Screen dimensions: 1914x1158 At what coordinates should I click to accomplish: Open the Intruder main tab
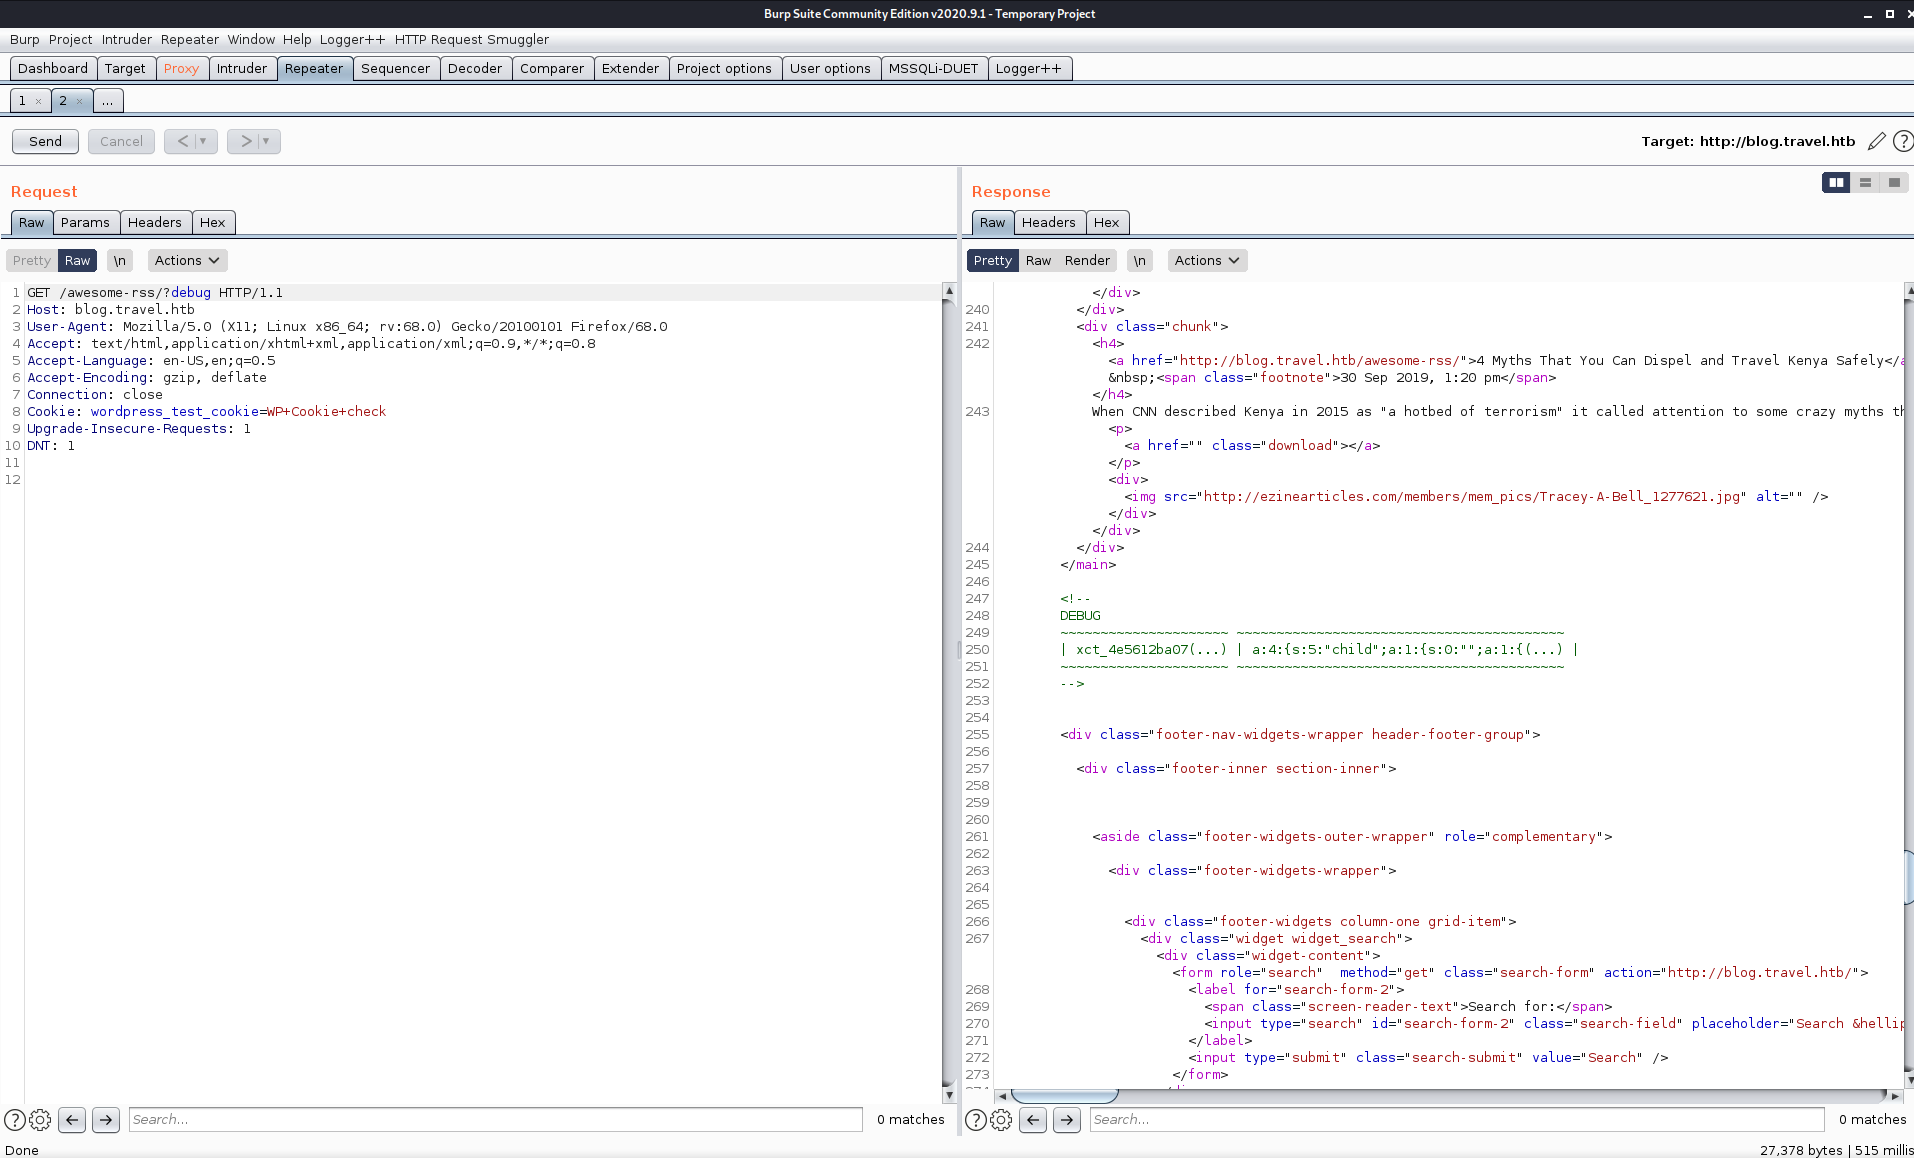coord(242,68)
